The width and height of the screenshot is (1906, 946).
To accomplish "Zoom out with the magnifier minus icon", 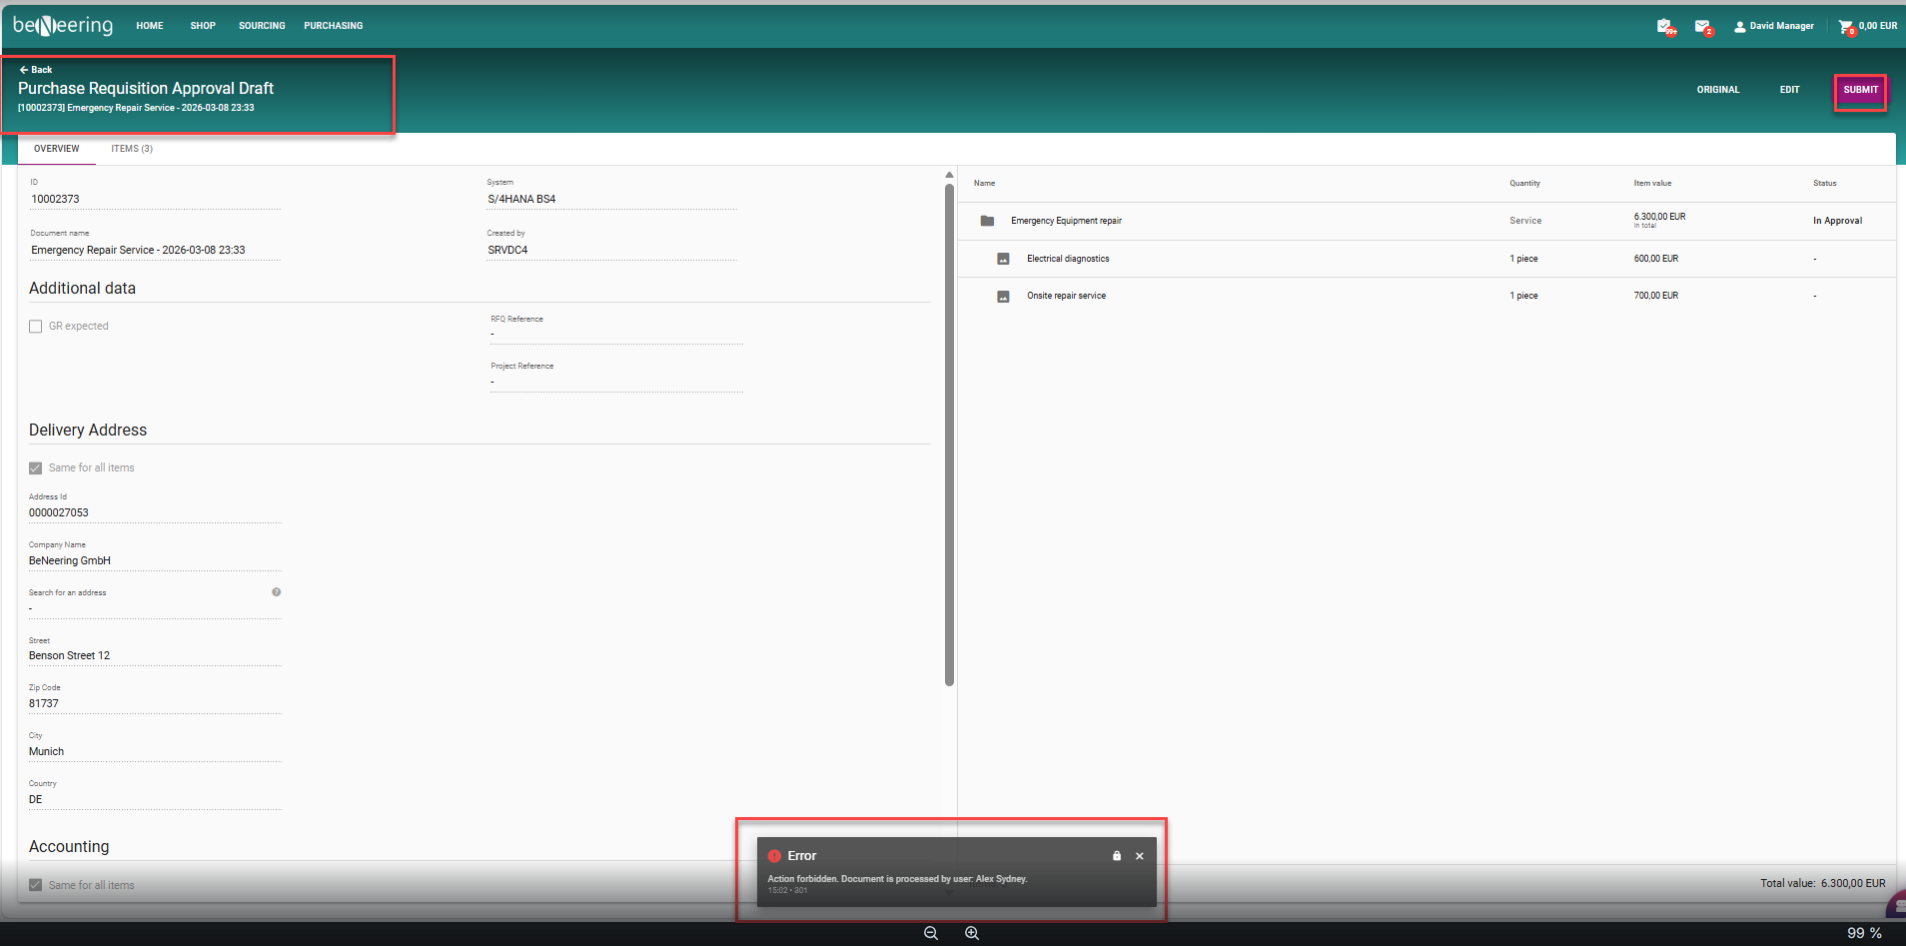I will (931, 933).
